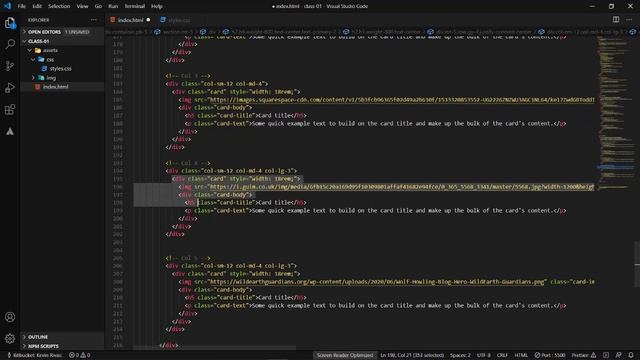Expand the Outline section
The image size is (640, 360).
(x=62, y=337)
